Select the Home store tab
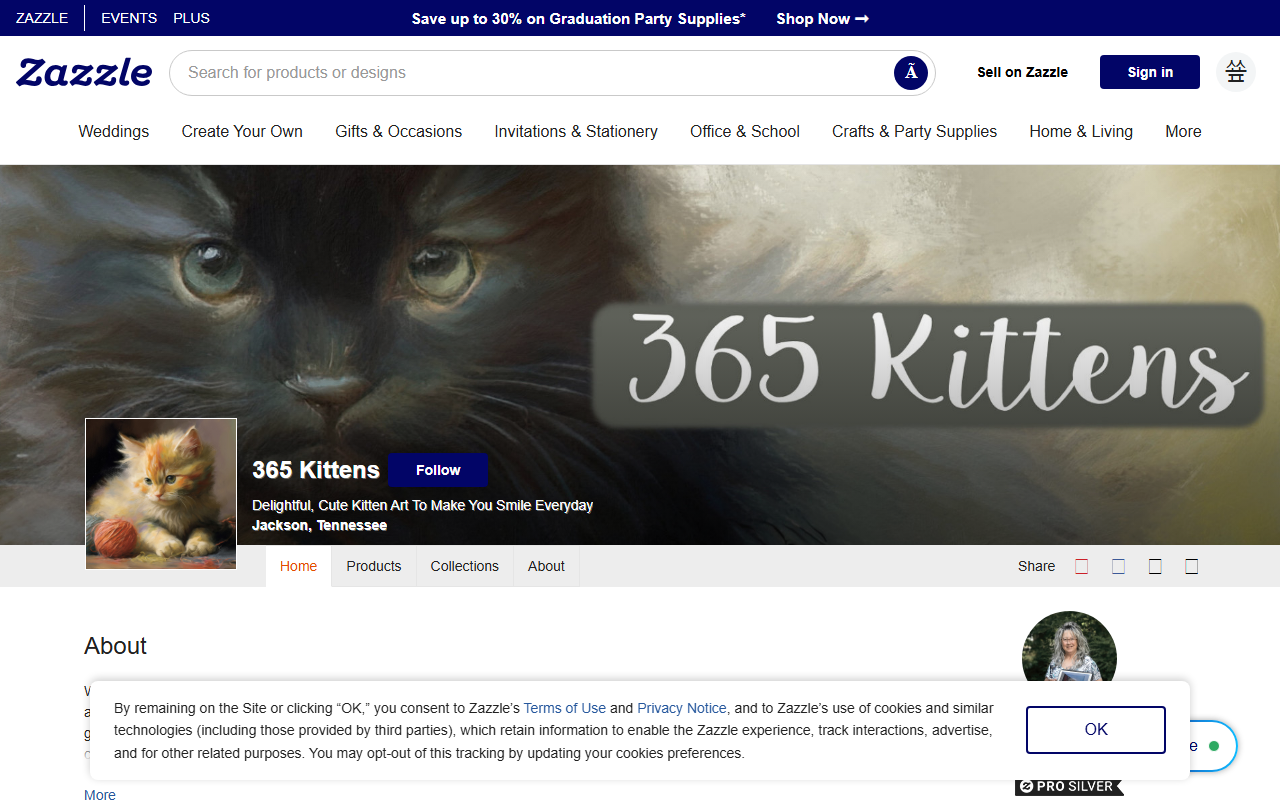The image size is (1280, 800). pyautogui.click(x=298, y=566)
